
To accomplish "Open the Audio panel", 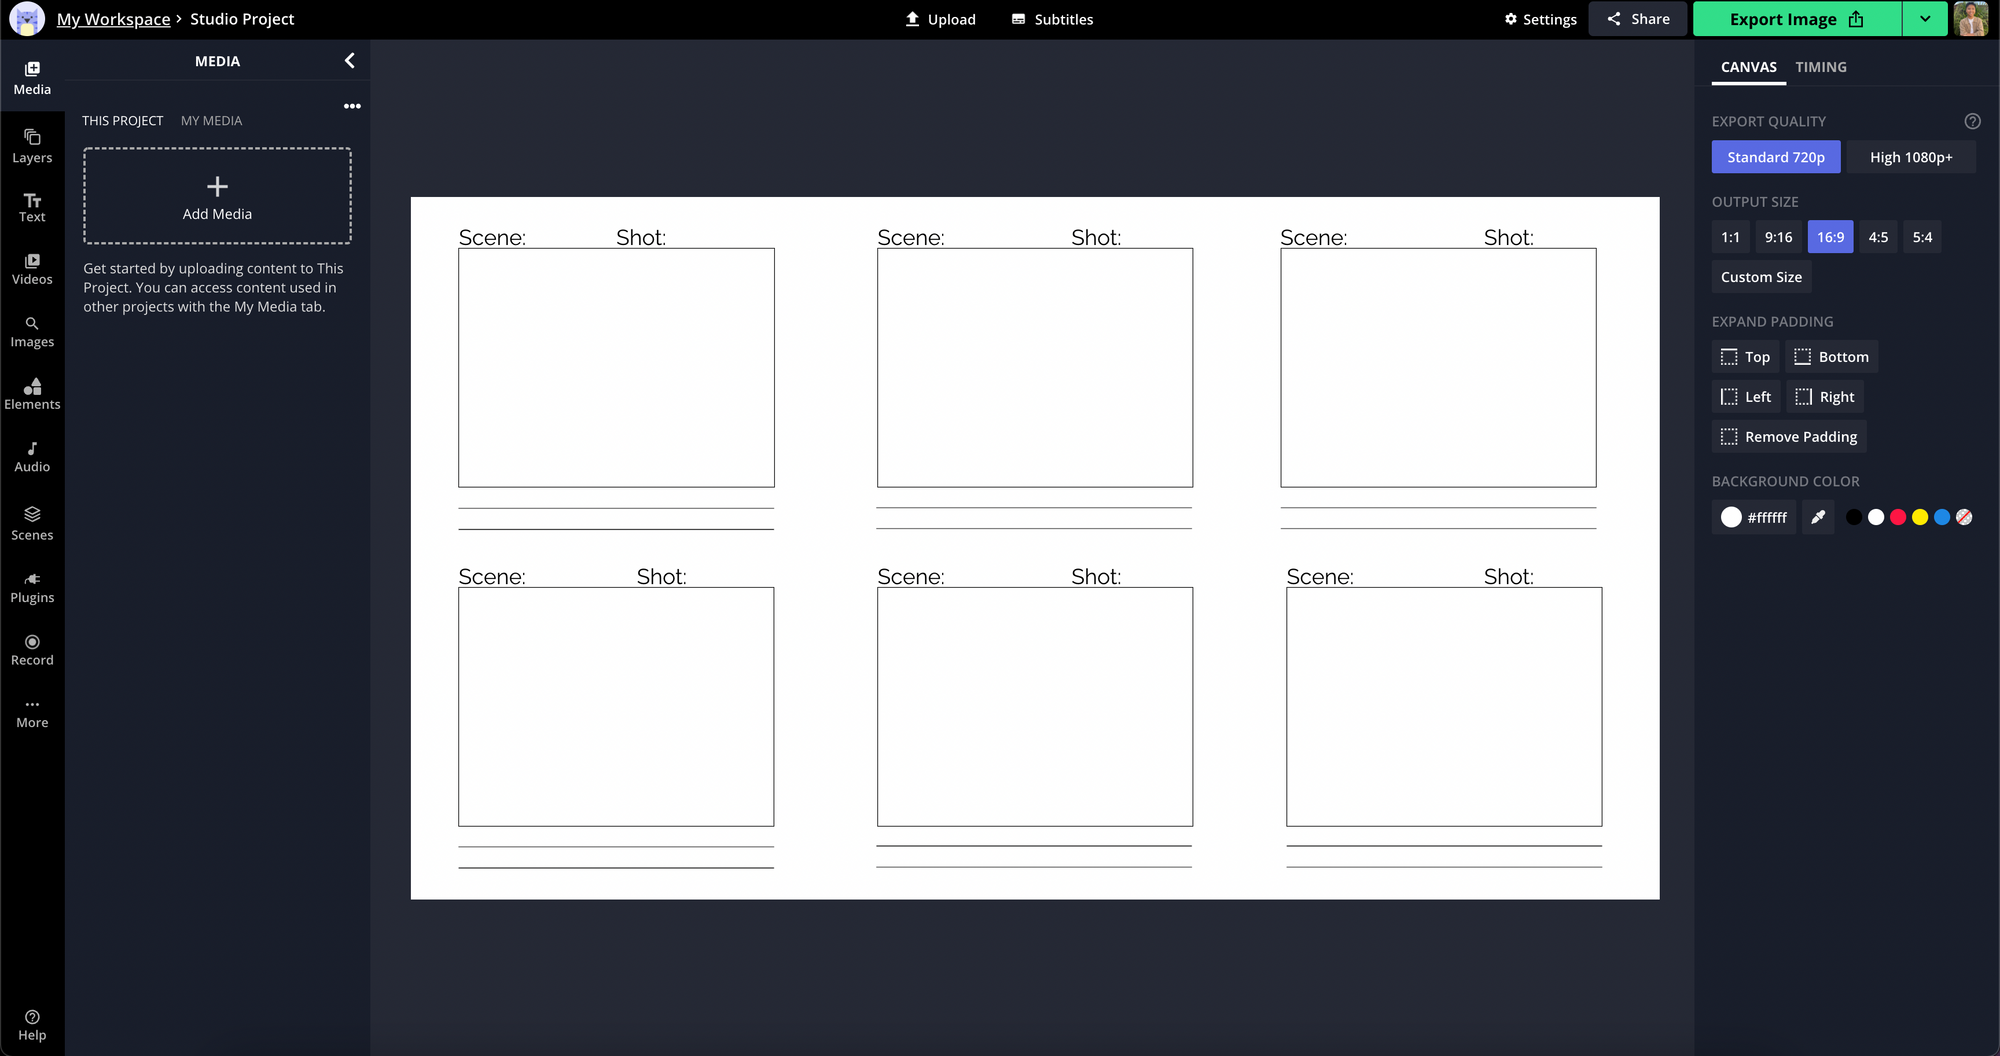I will [32, 457].
